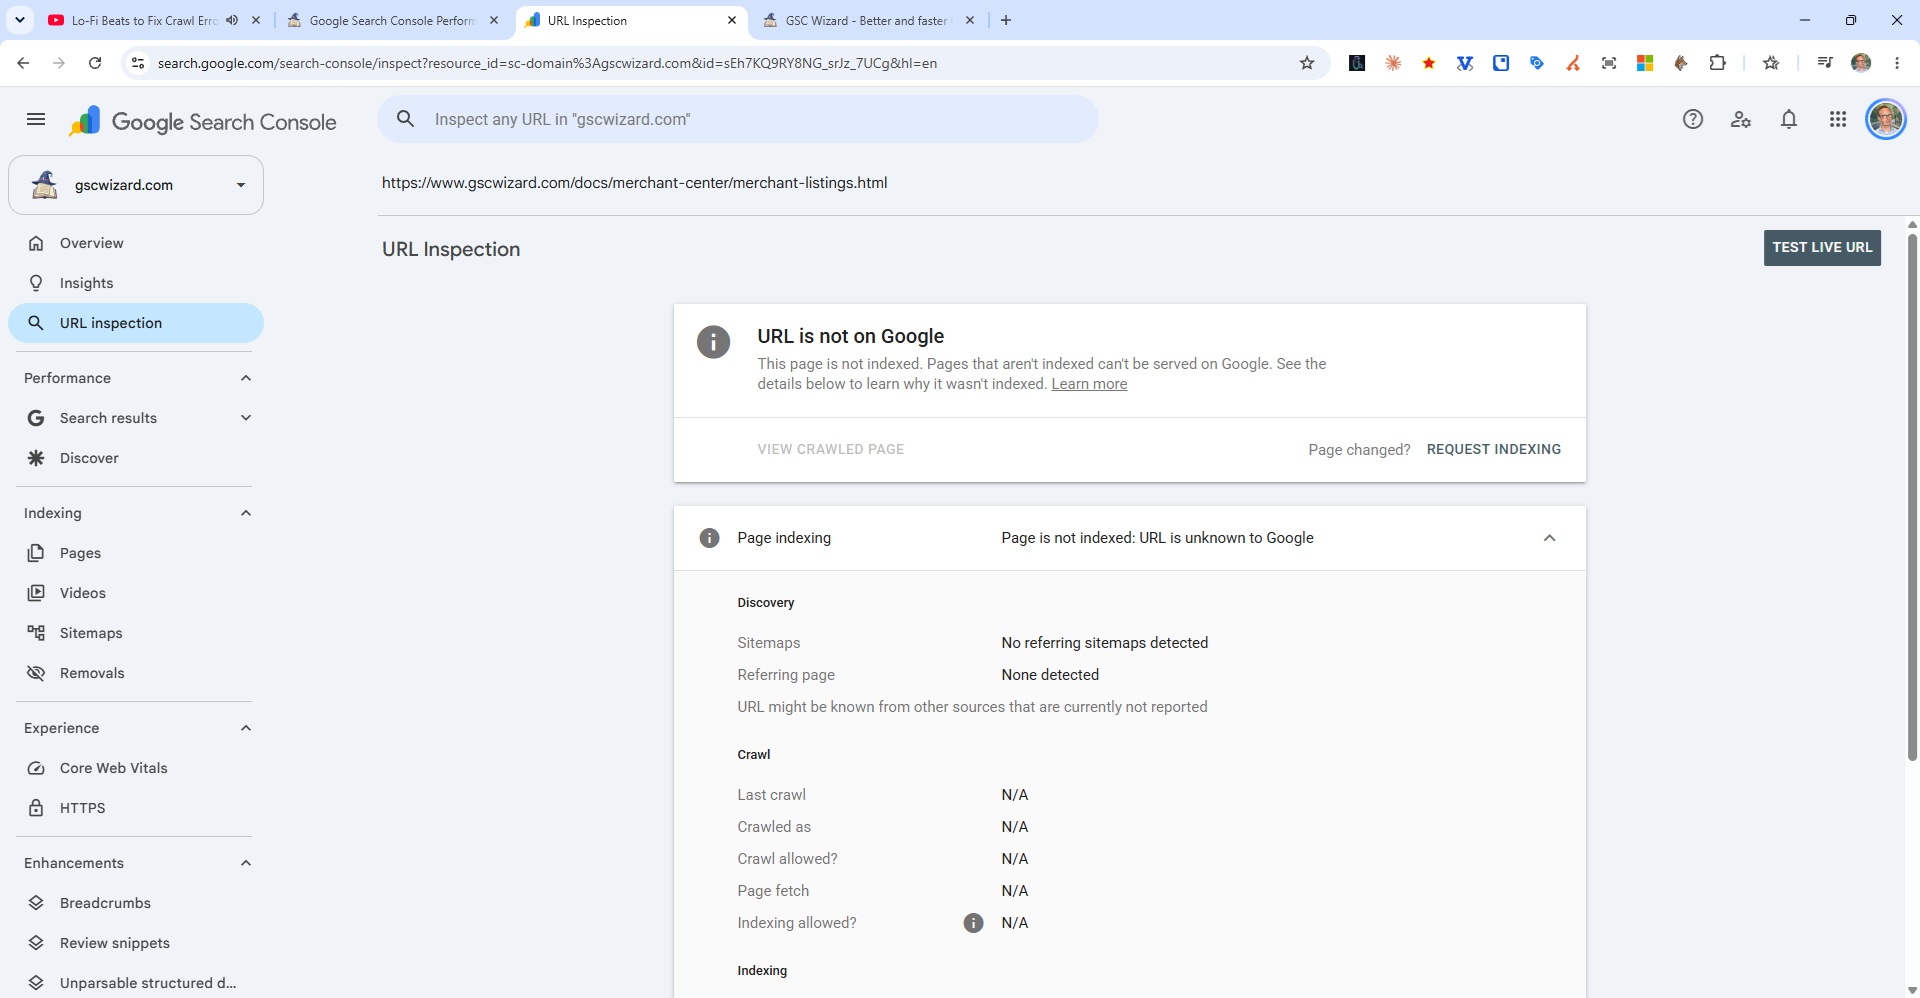This screenshot has height=998, width=1920.
Task: Click the TEST LIVE URL button
Action: point(1822,248)
